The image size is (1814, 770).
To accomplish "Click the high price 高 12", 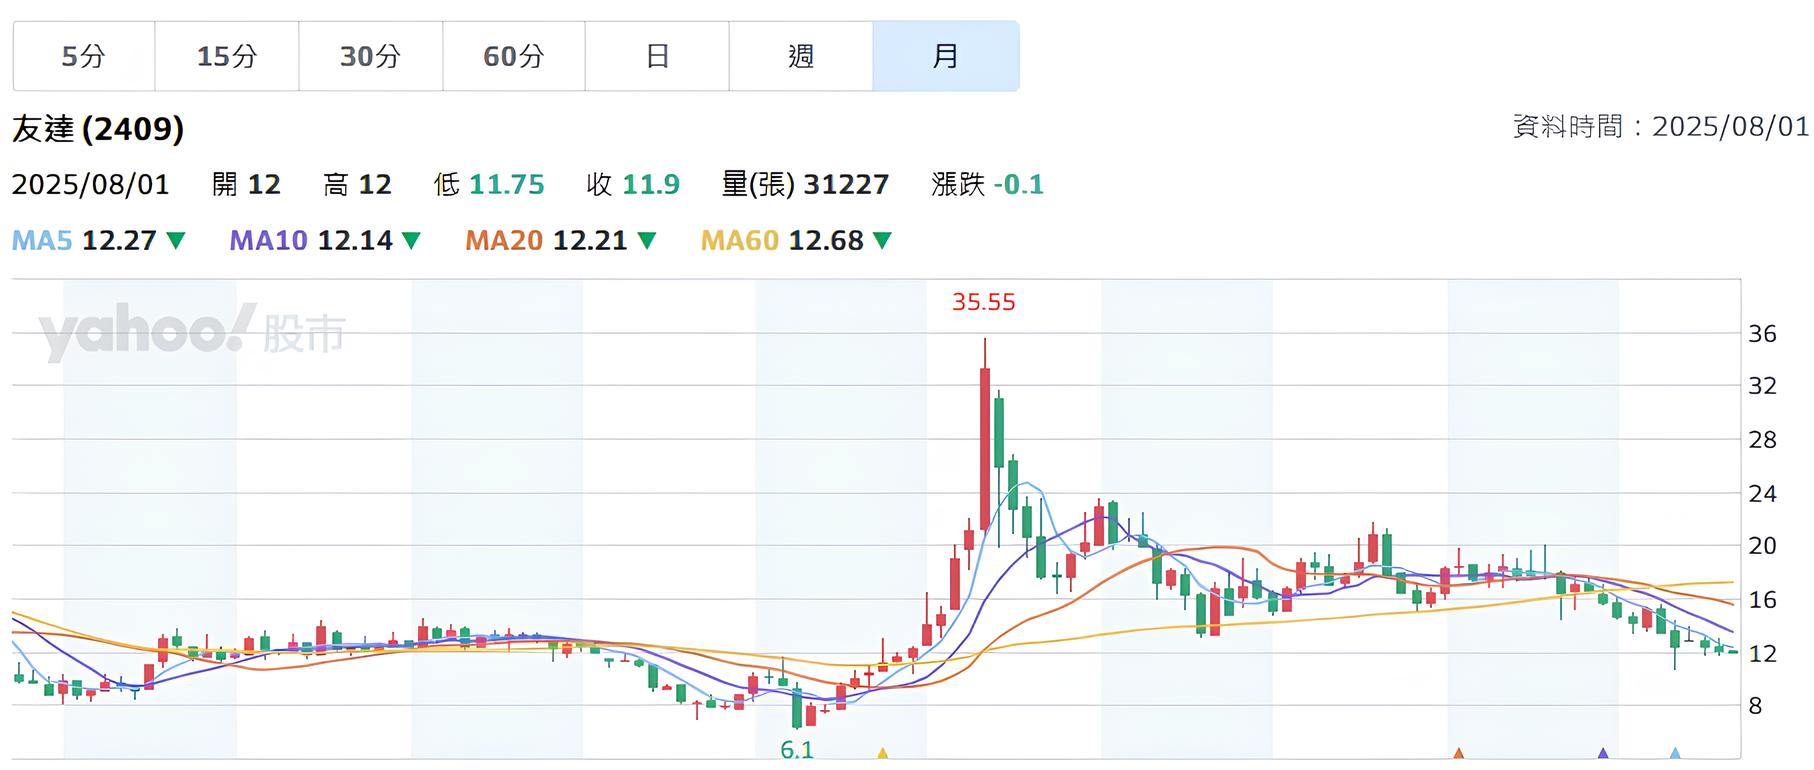I will (x=357, y=184).
